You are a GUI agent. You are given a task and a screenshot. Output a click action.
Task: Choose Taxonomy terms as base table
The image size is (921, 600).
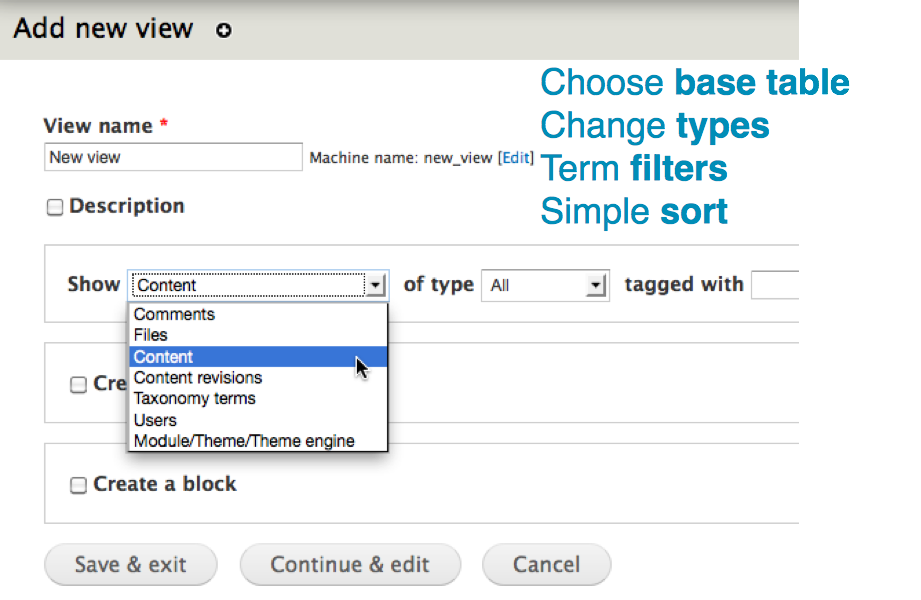click(194, 399)
